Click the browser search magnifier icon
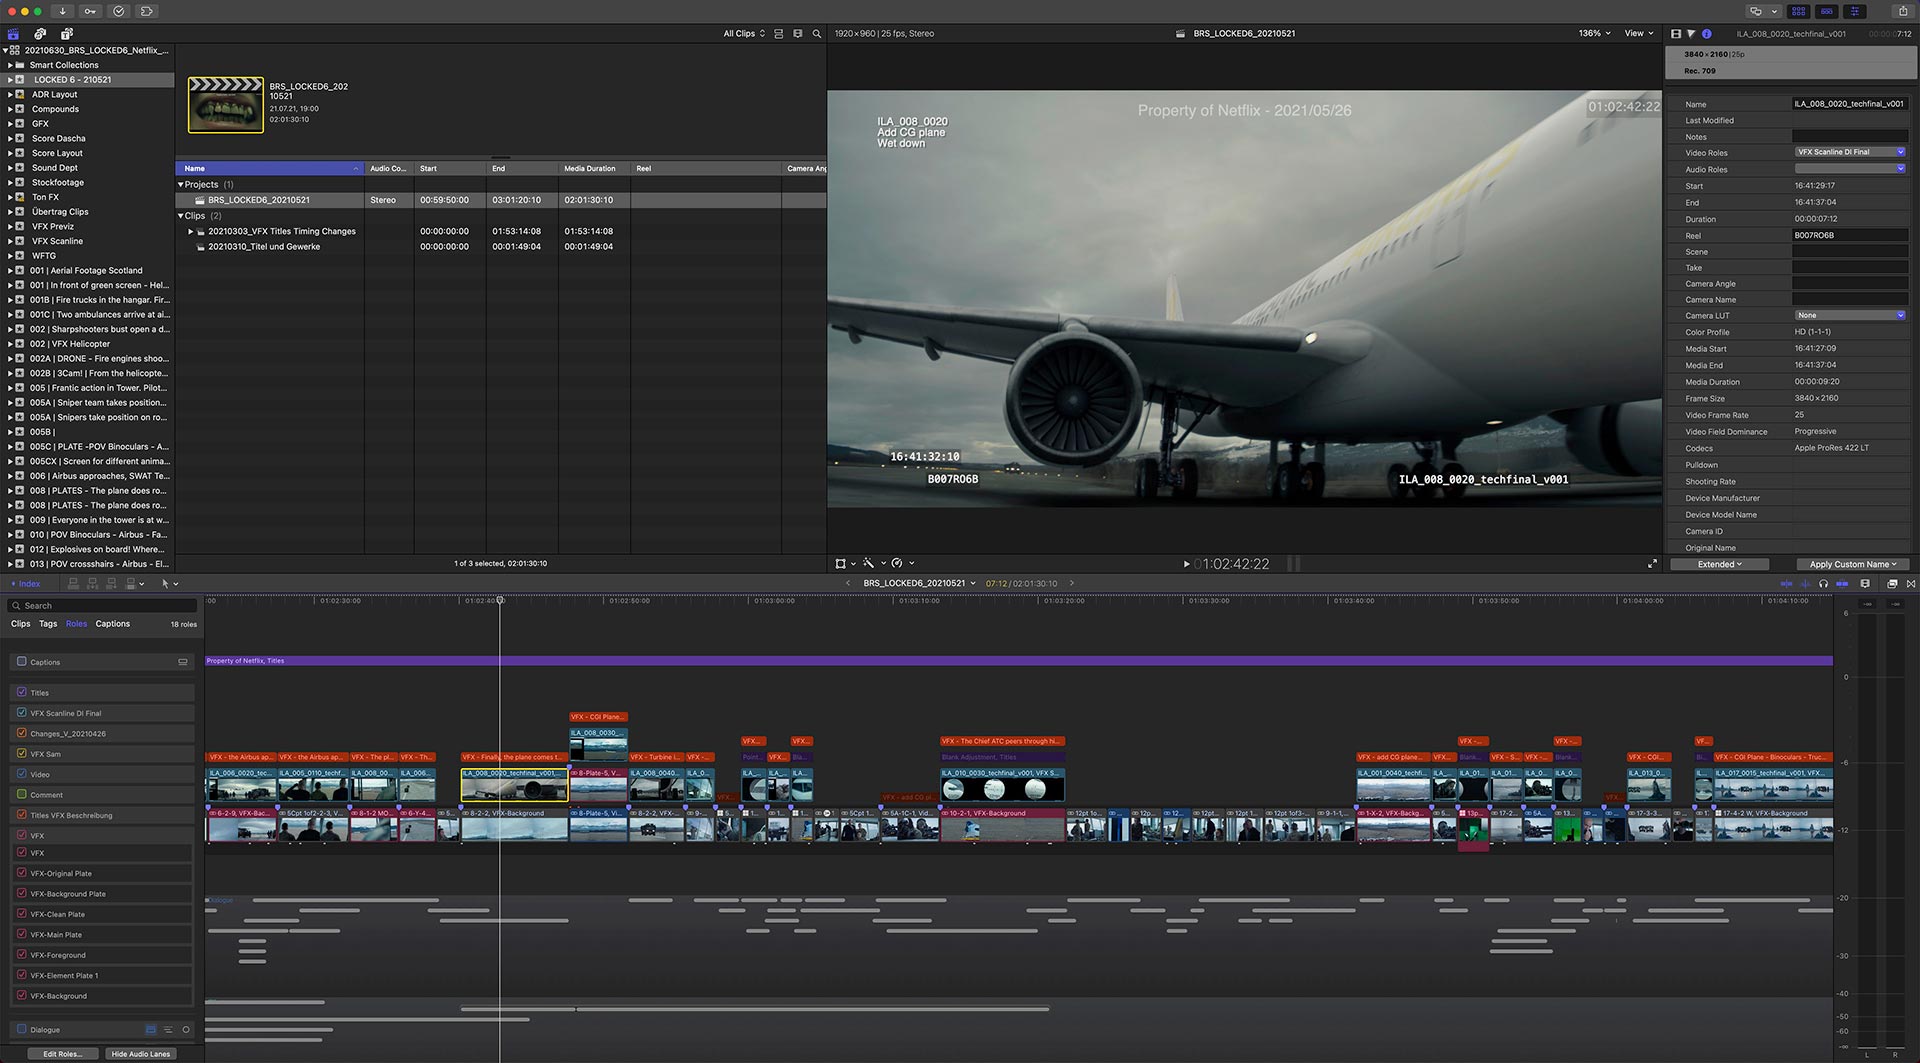This screenshot has width=1920, height=1063. tap(816, 34)
